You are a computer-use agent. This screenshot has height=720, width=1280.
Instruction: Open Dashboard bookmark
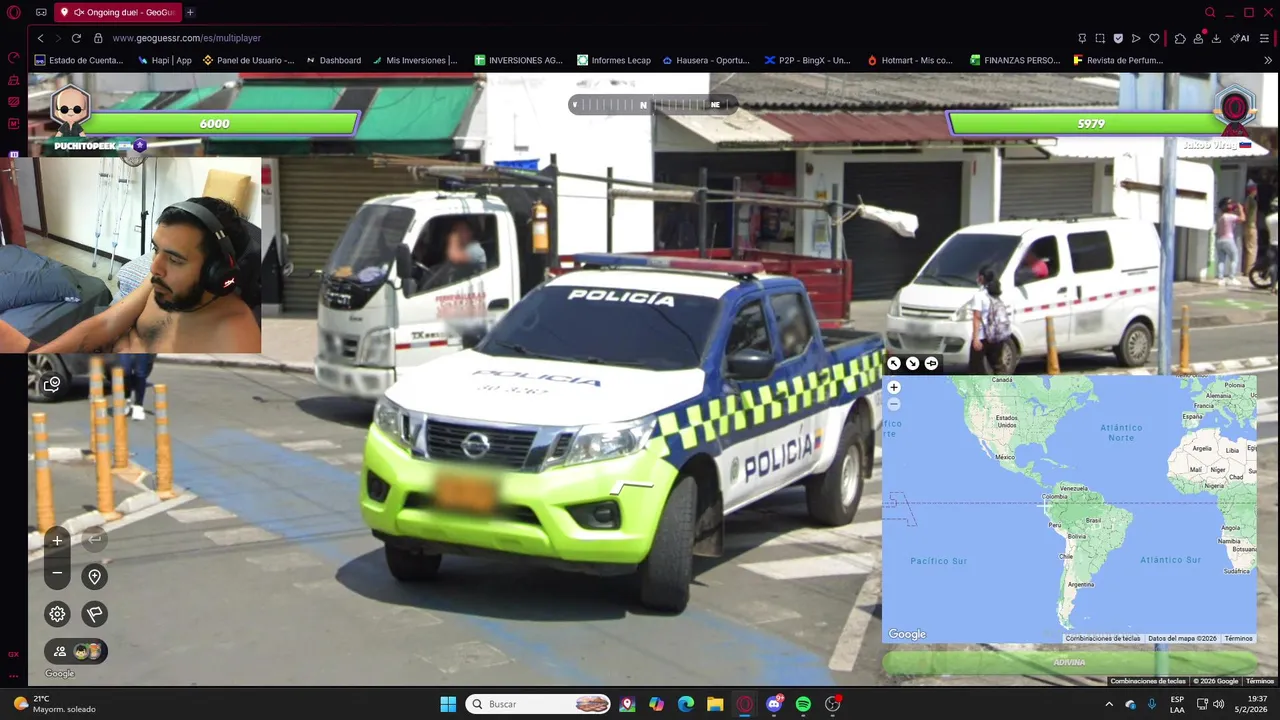[x=333, y=60]
